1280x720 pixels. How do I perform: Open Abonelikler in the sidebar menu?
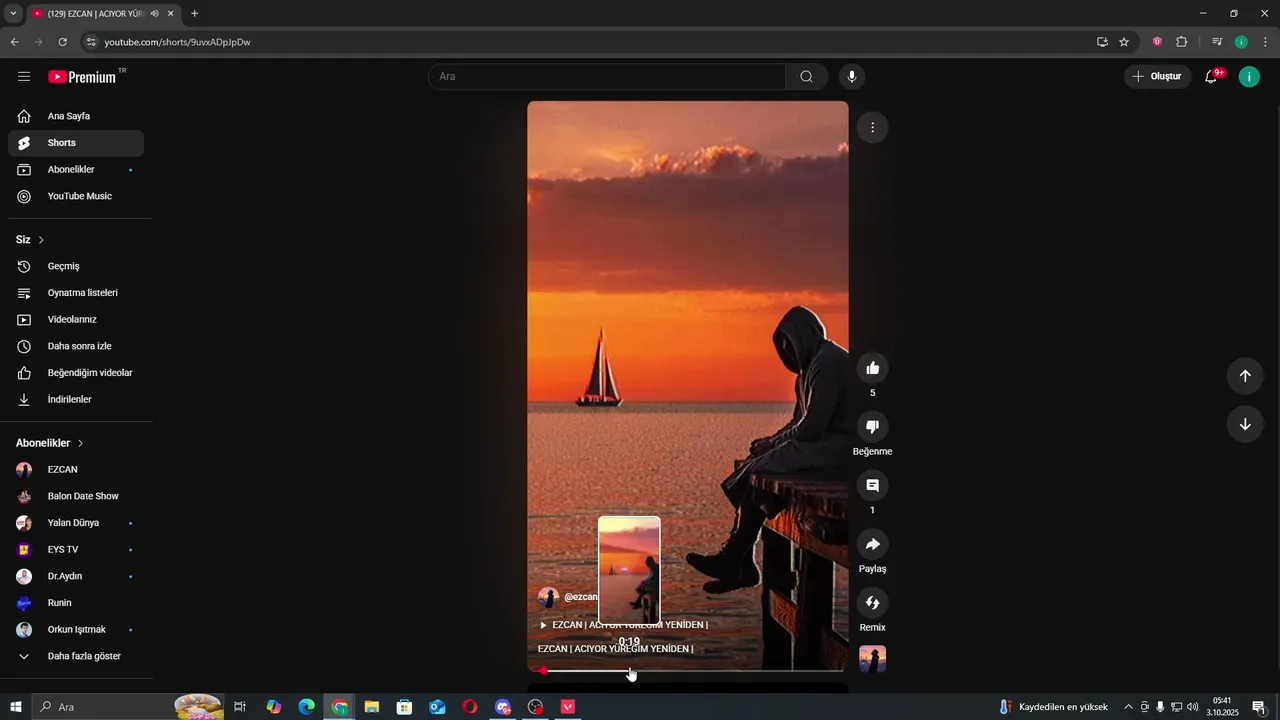76,170
